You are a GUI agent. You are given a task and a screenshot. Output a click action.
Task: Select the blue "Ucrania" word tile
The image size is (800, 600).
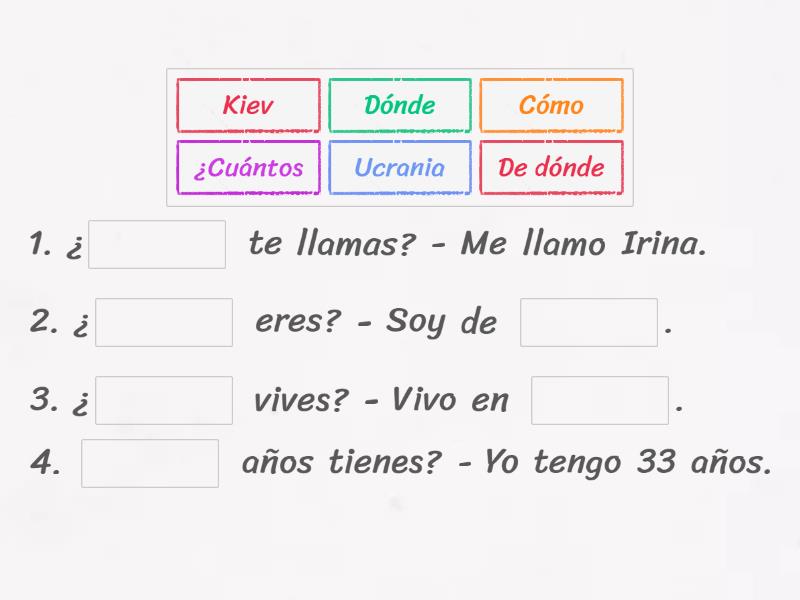pos(400,167)
